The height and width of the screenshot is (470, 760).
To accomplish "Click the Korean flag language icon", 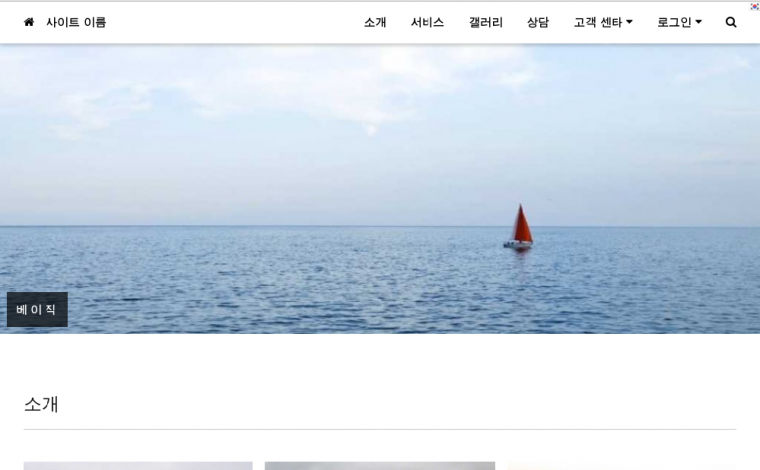I will coord(755,6).
